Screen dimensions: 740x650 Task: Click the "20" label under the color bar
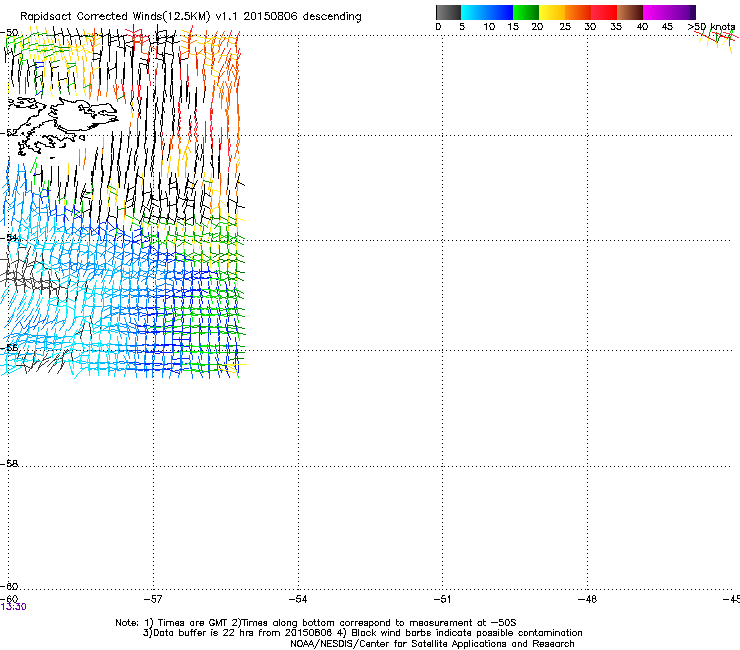pyautogui.click(x=537, y=27)
